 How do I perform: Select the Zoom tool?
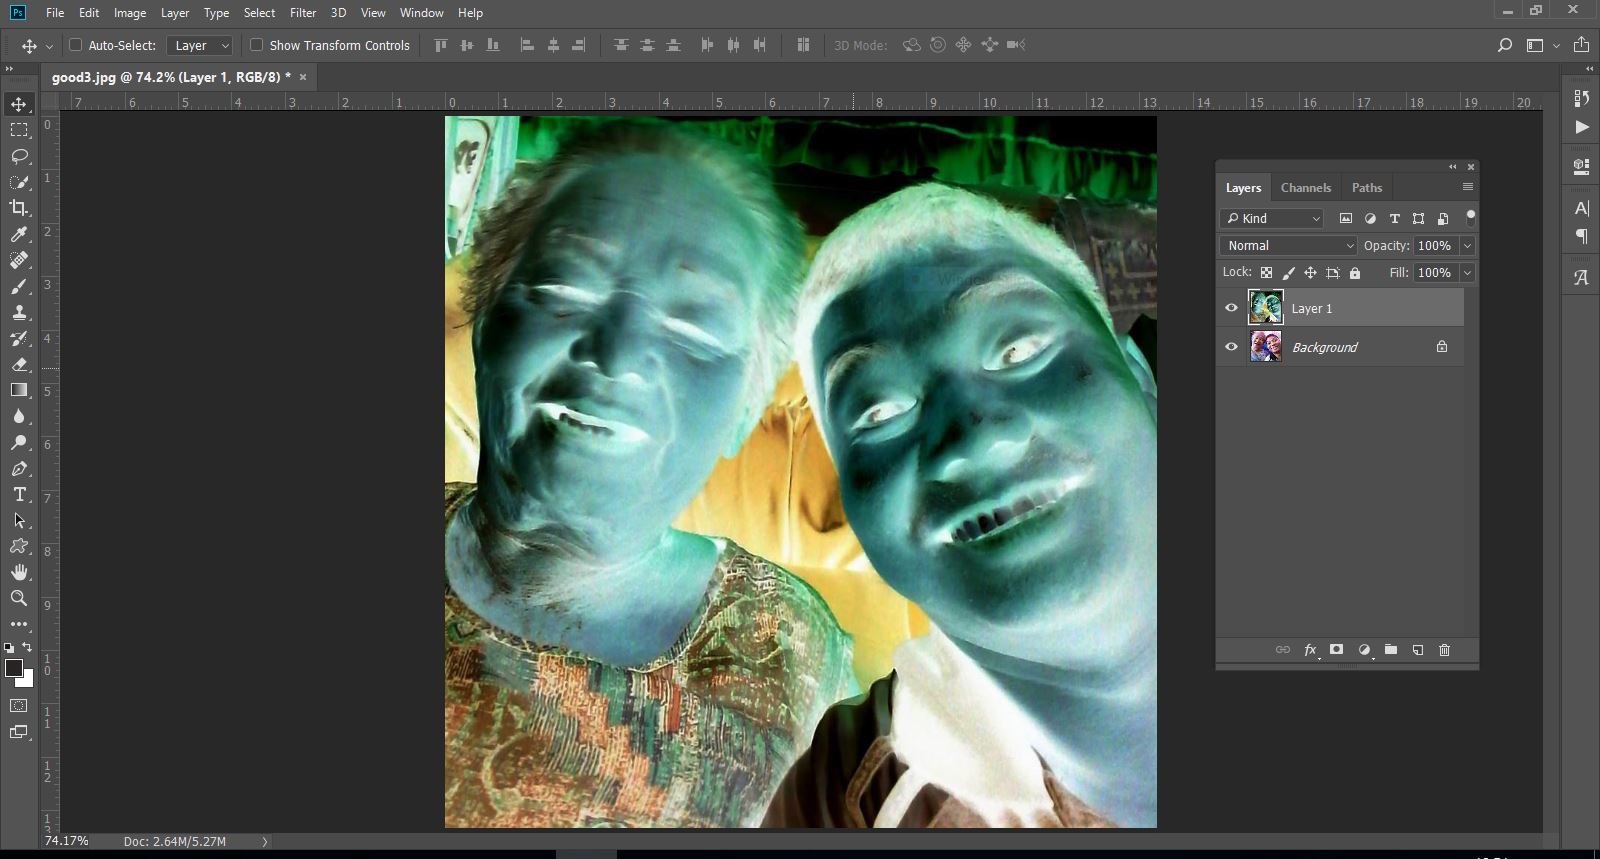click(19, 598)
